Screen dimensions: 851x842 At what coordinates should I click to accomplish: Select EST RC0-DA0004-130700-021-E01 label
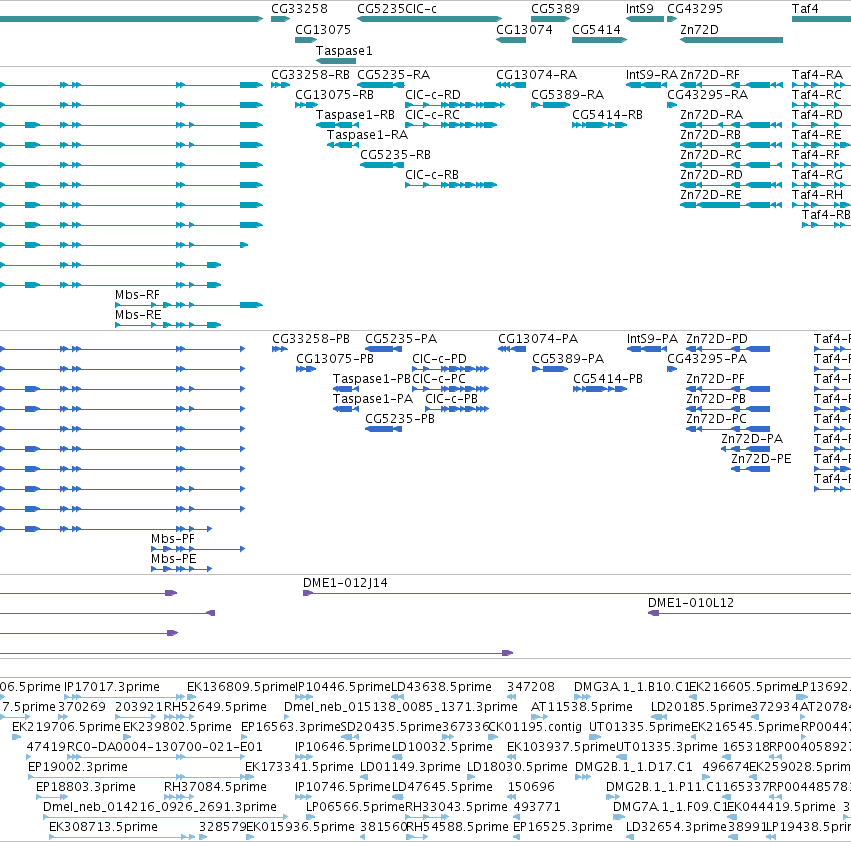[x=164, y=747]
